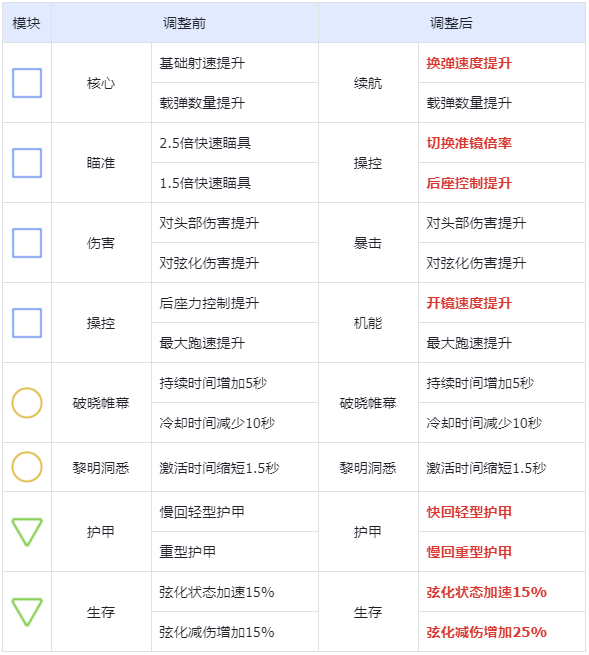Select the green triangle icon beside 生存
The image size is (589, 655).
(27, 612)
